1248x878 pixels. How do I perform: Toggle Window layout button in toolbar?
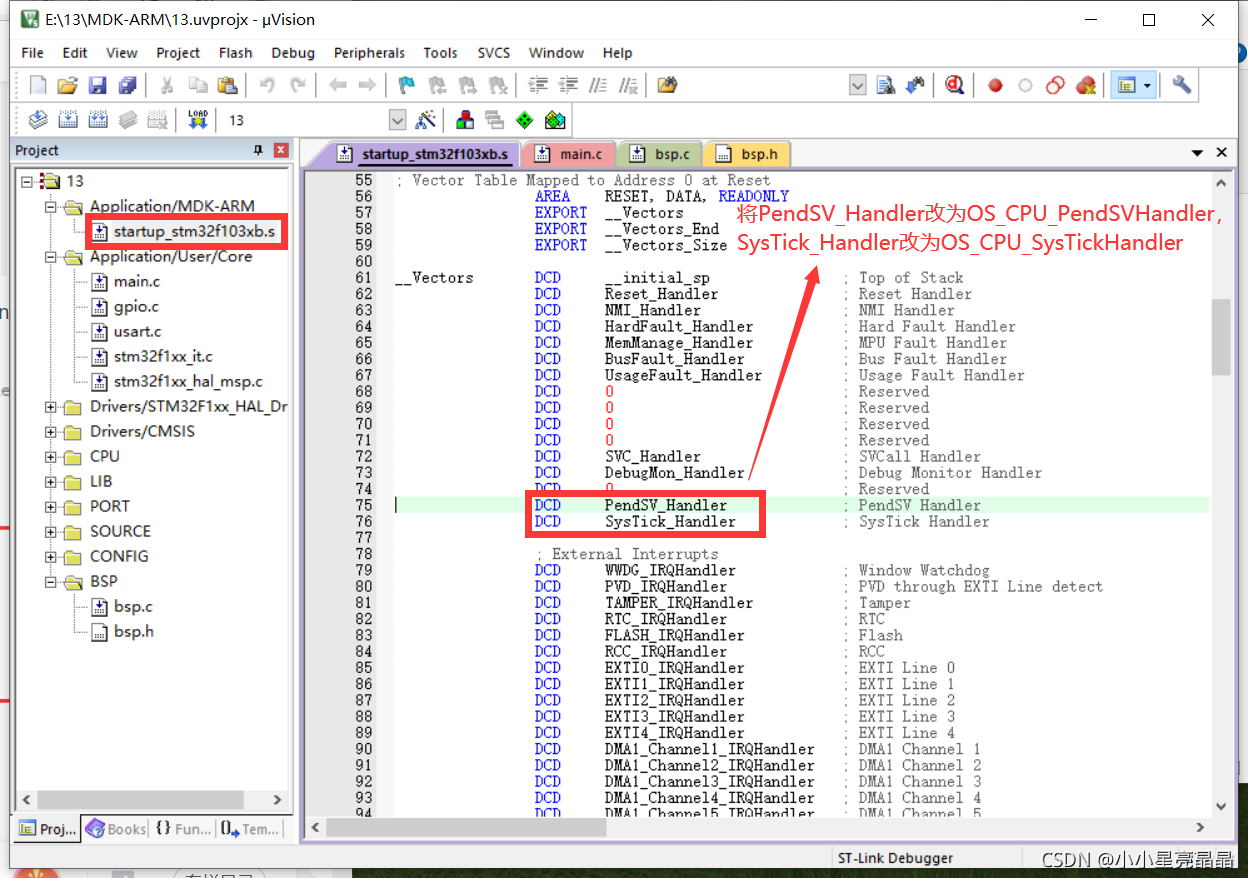1127,85
